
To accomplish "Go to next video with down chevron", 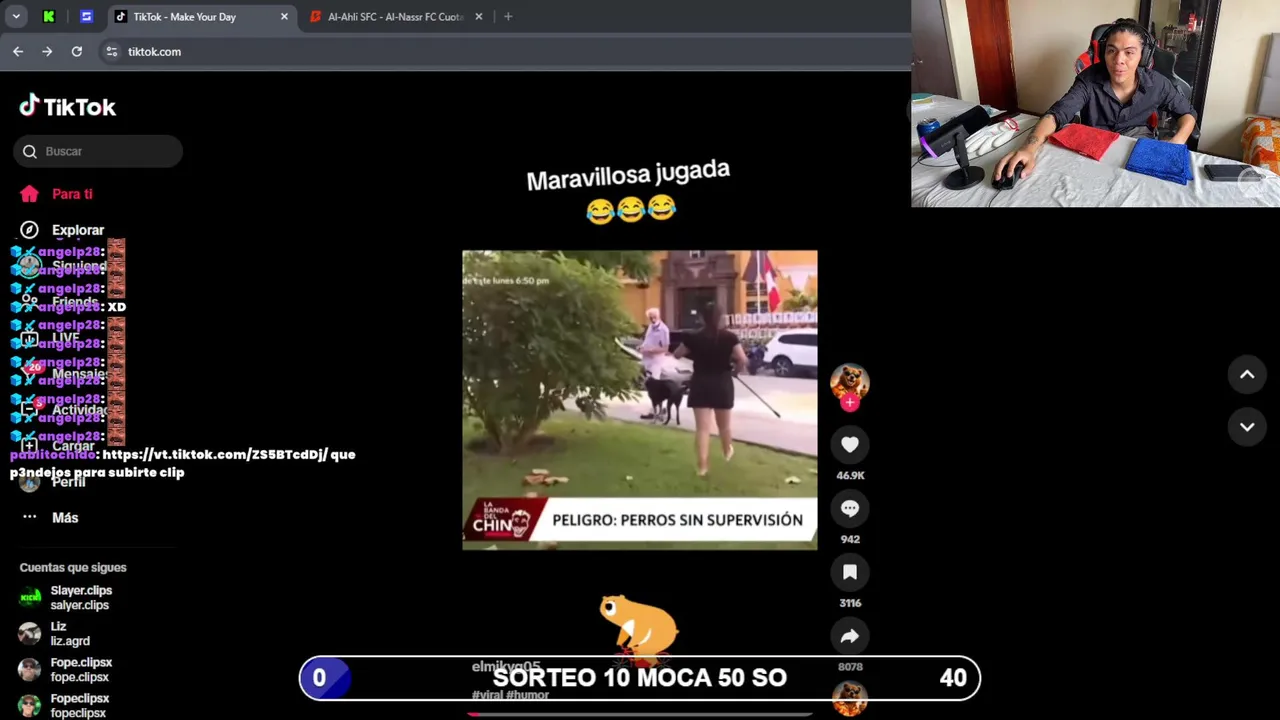I will pyautogui.click(x=1247, y=427).
